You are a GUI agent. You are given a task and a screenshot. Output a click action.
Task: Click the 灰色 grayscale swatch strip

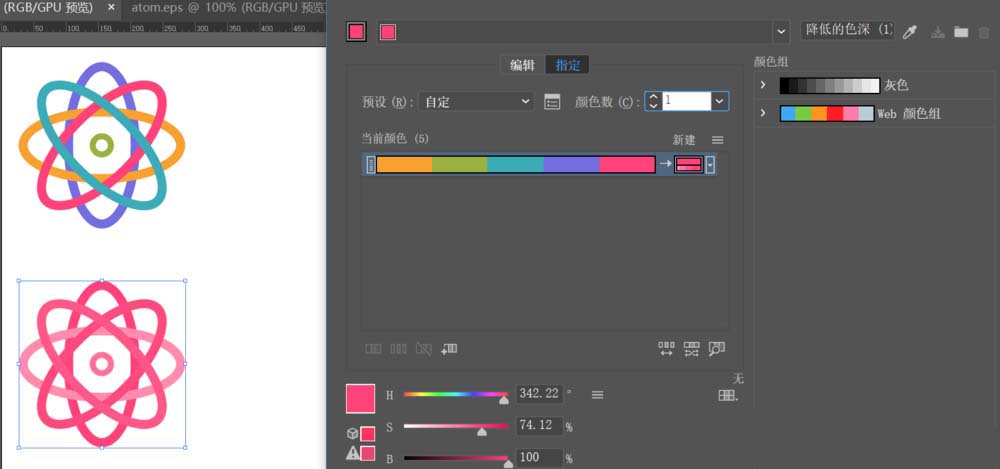pos(830,85)
